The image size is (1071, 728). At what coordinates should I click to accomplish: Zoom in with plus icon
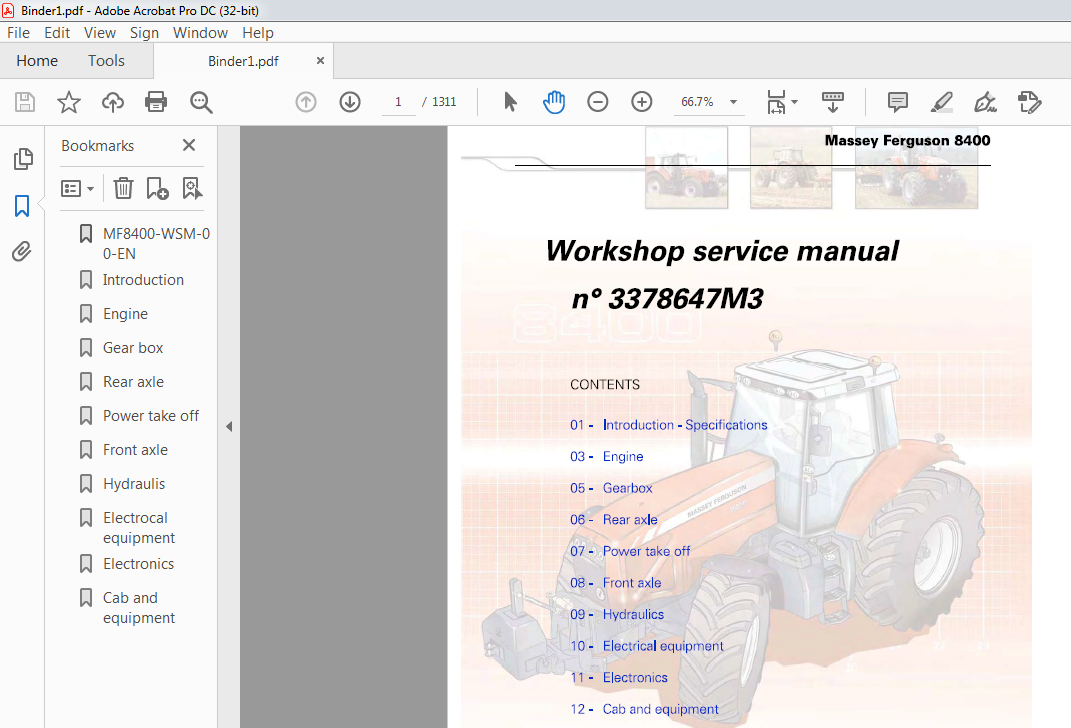[641, 102]
